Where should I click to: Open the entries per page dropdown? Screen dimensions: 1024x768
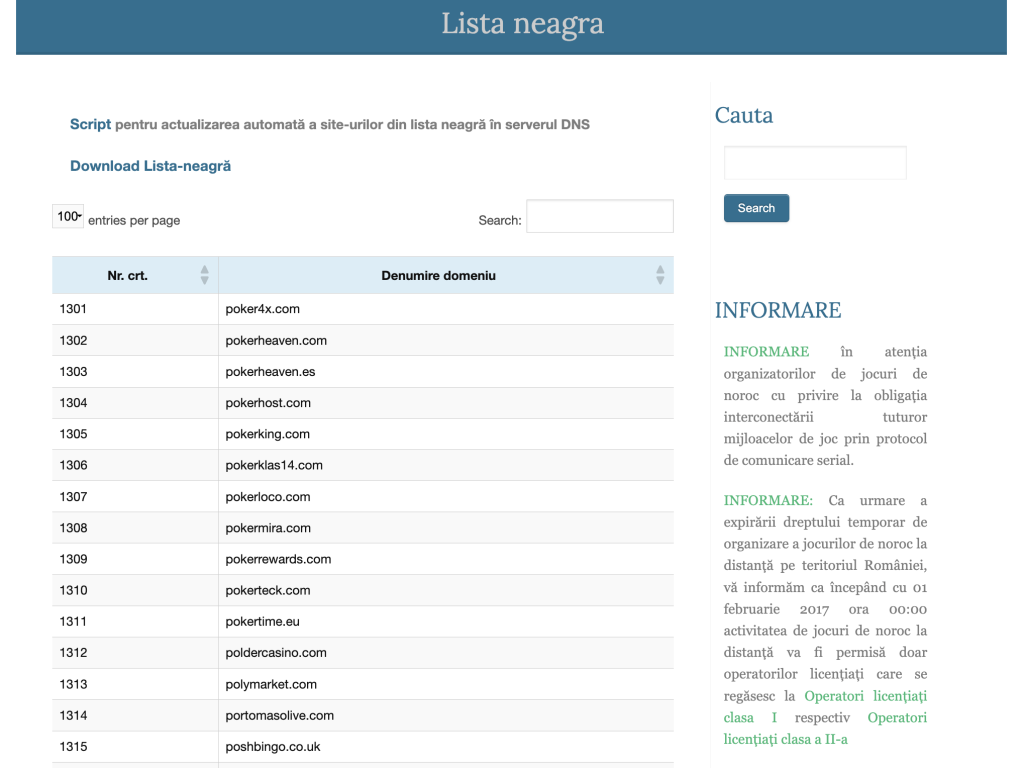click(68, 216)
